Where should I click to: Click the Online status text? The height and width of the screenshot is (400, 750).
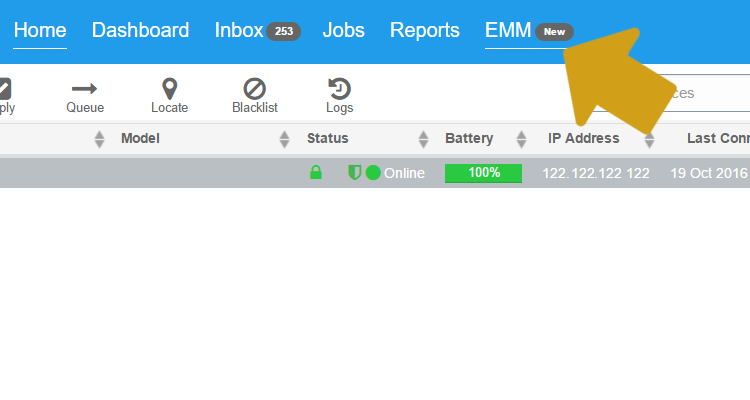click(404, 173)
